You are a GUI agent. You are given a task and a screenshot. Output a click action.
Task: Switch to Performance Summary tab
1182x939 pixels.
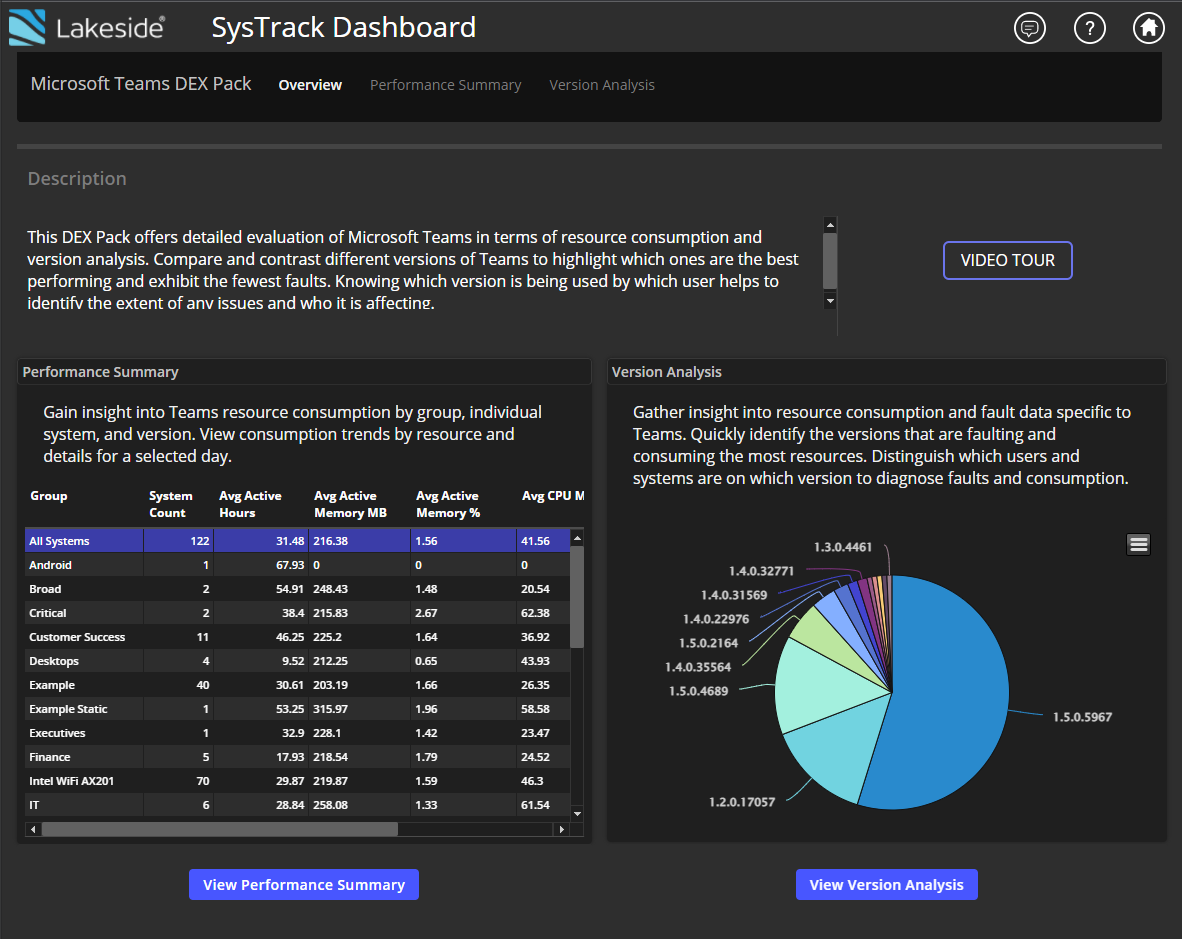click(x=446, y=85)
